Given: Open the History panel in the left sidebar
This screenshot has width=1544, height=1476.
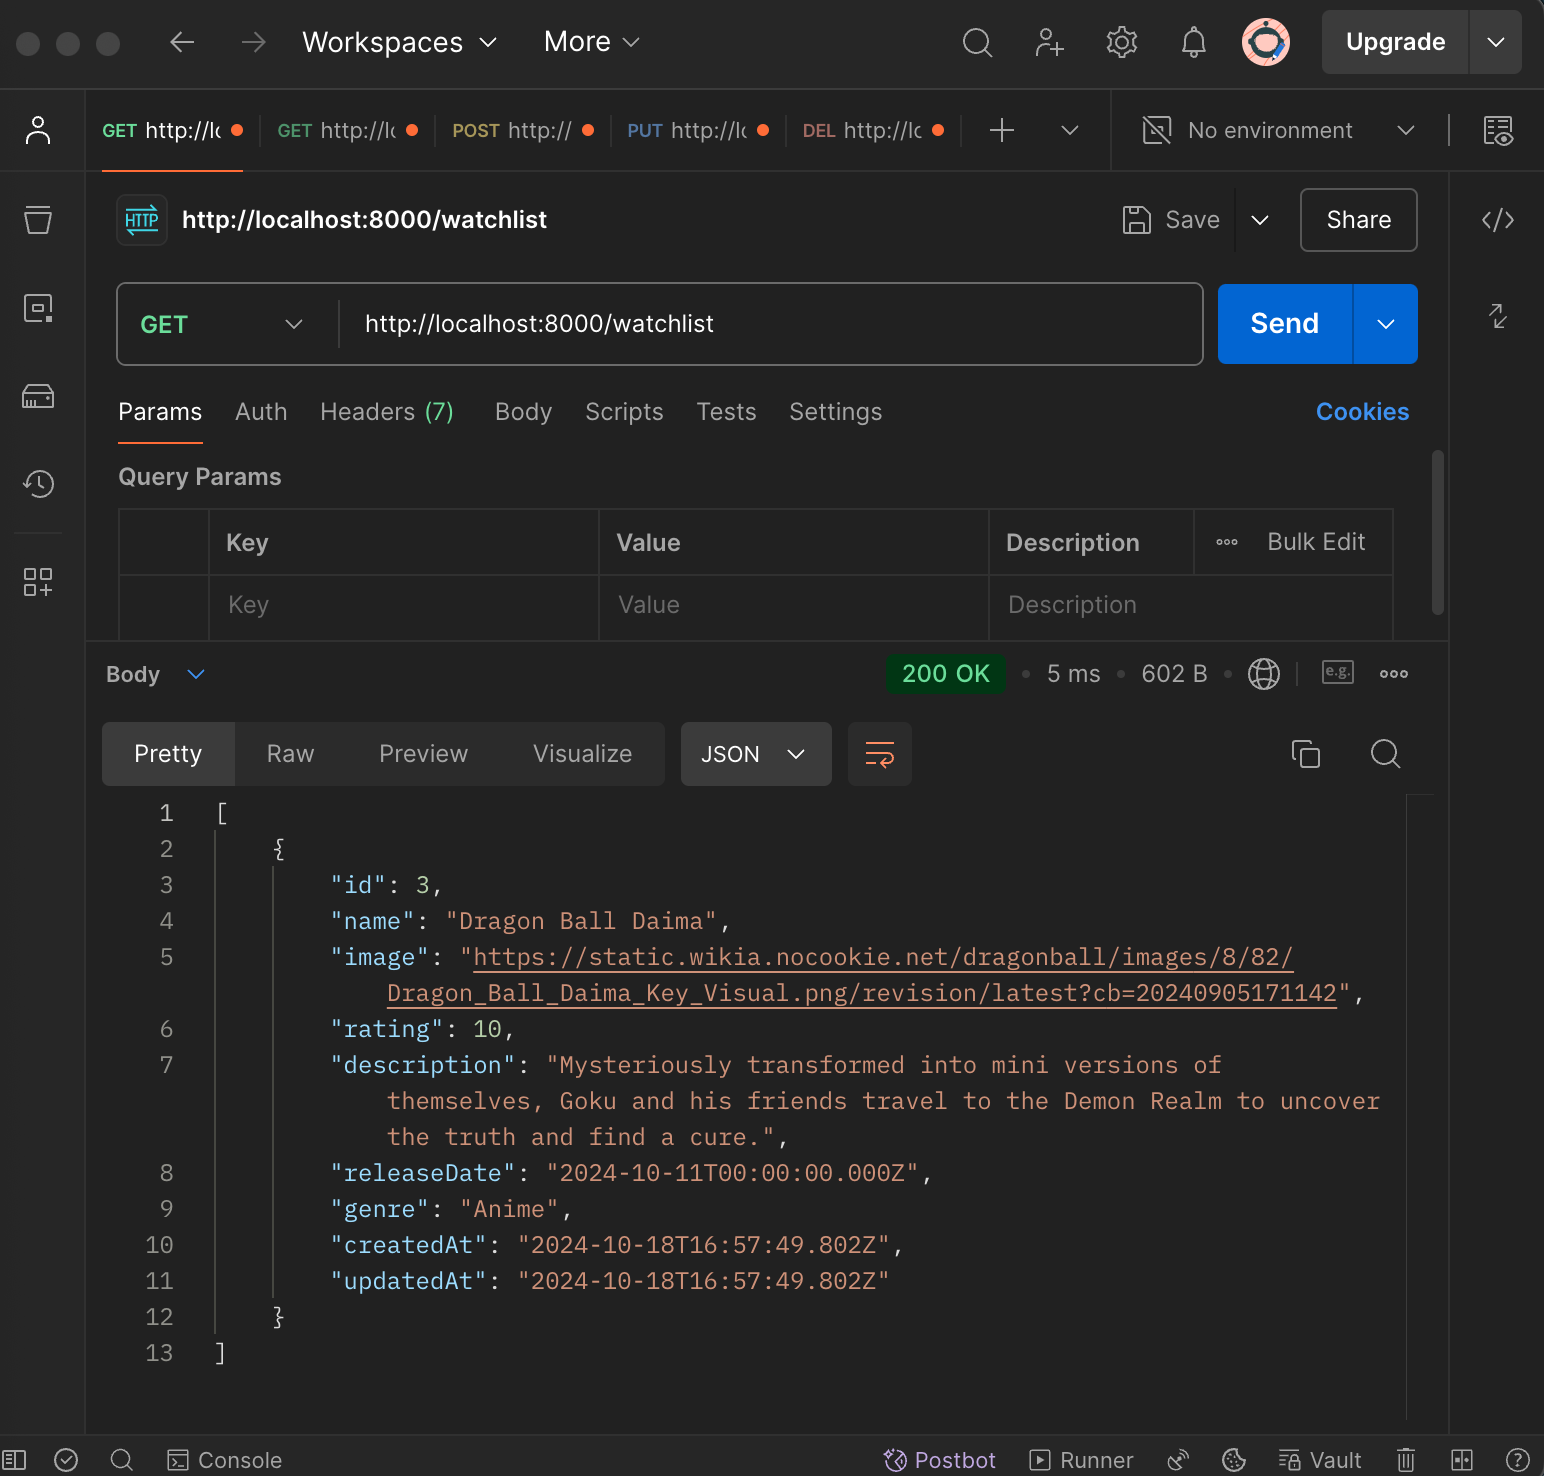Looking at the screenshot, I should (38, 484).
